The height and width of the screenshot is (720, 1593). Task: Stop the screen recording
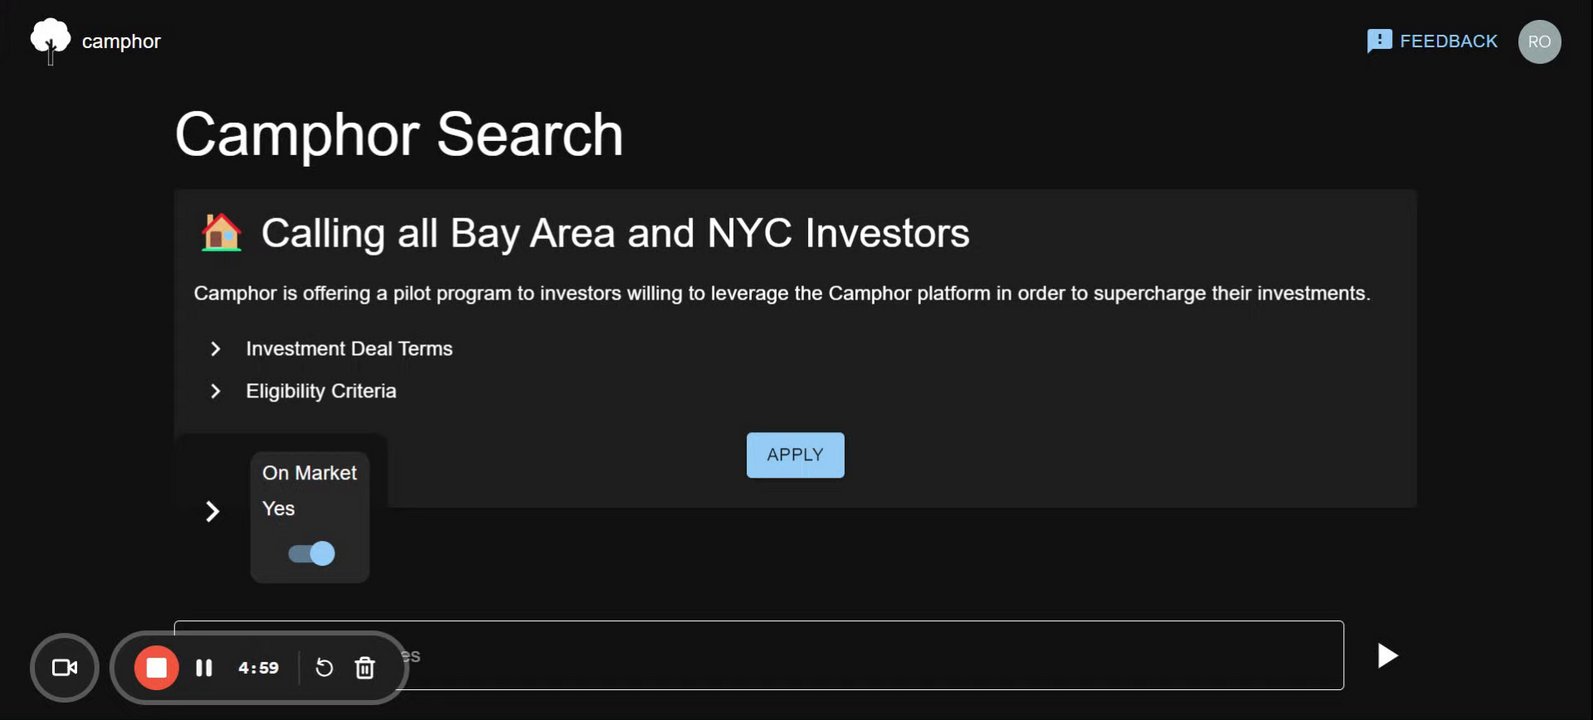(x=157, y=668)
